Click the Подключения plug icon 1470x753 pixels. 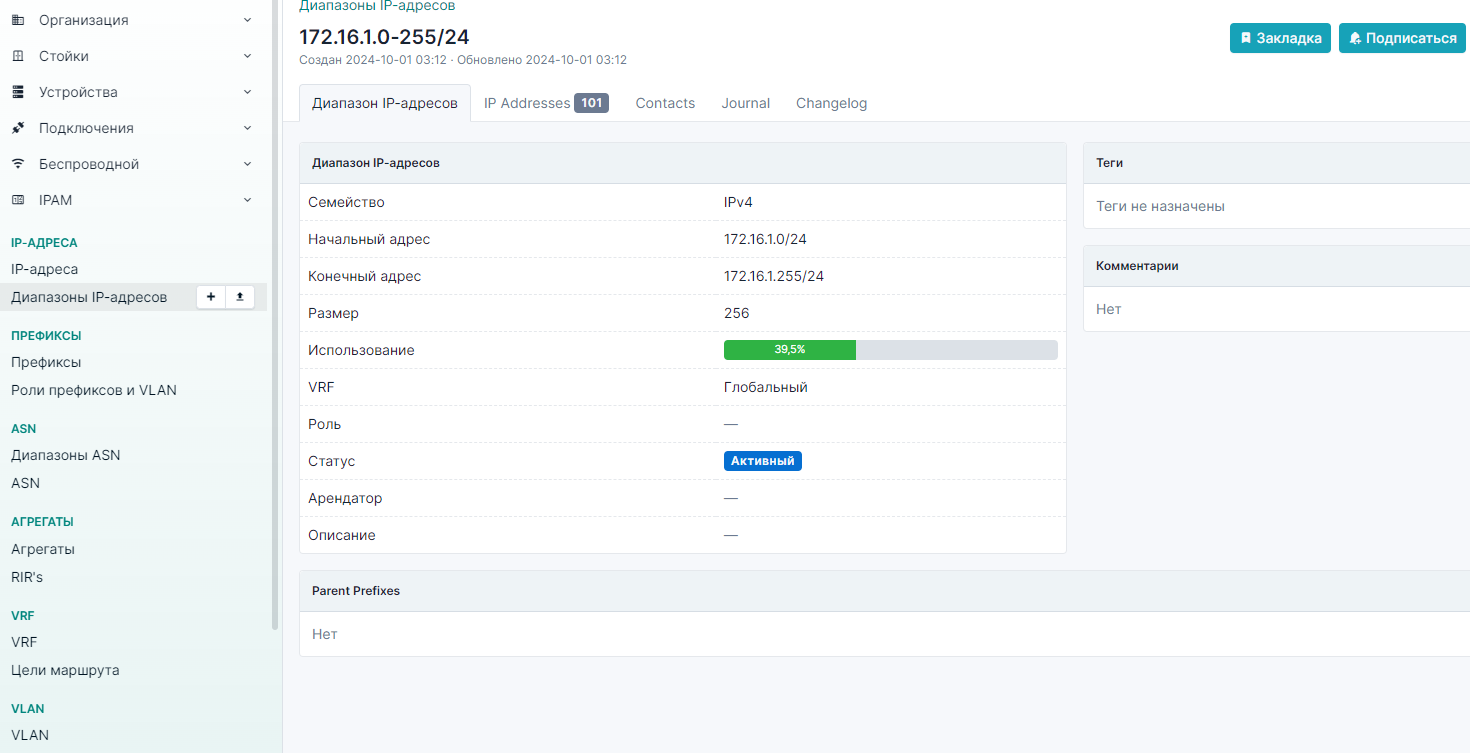[x=18, y=128]
